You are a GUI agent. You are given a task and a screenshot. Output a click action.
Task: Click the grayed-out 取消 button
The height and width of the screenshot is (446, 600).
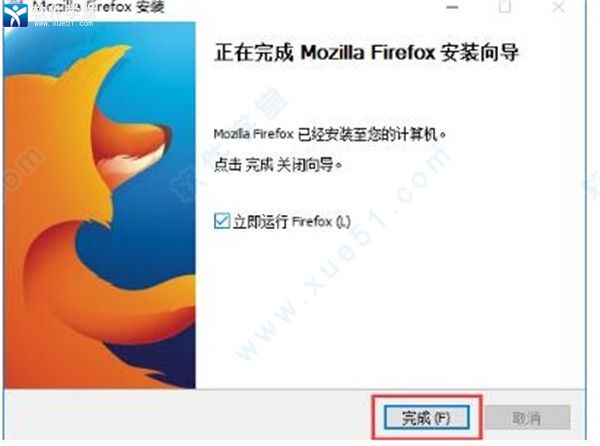[528, 418]
